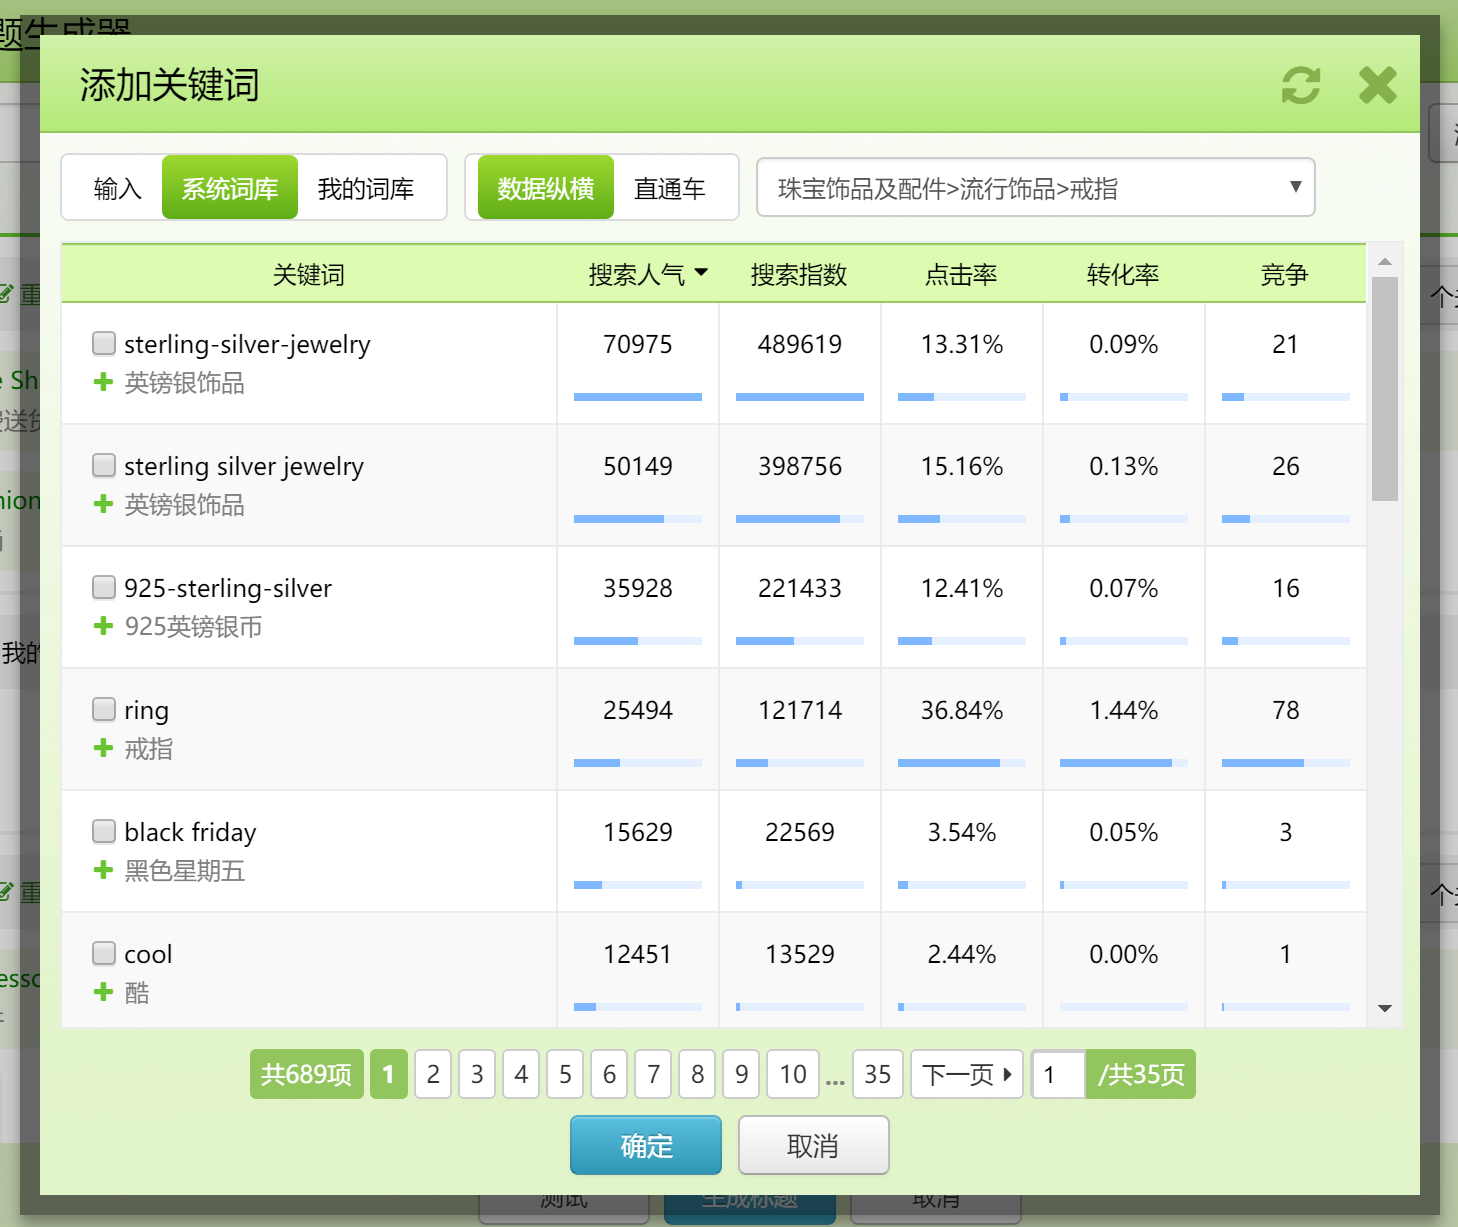Click the 70975 search popularity value
This screenshot has height=1227, width=1458.
tap(638, 344)
